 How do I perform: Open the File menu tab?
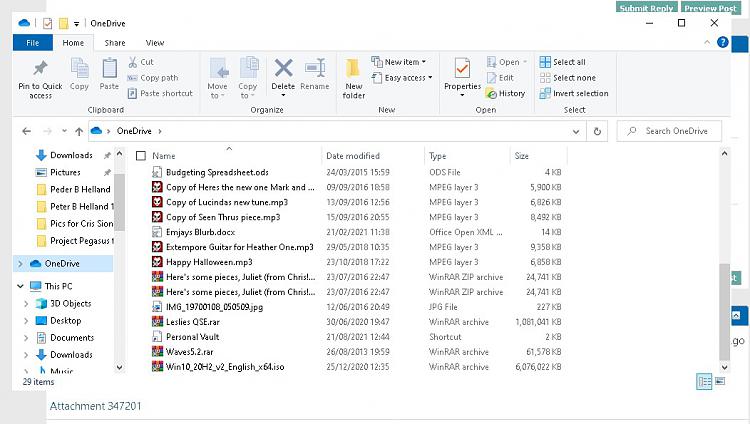click(33, 43)
